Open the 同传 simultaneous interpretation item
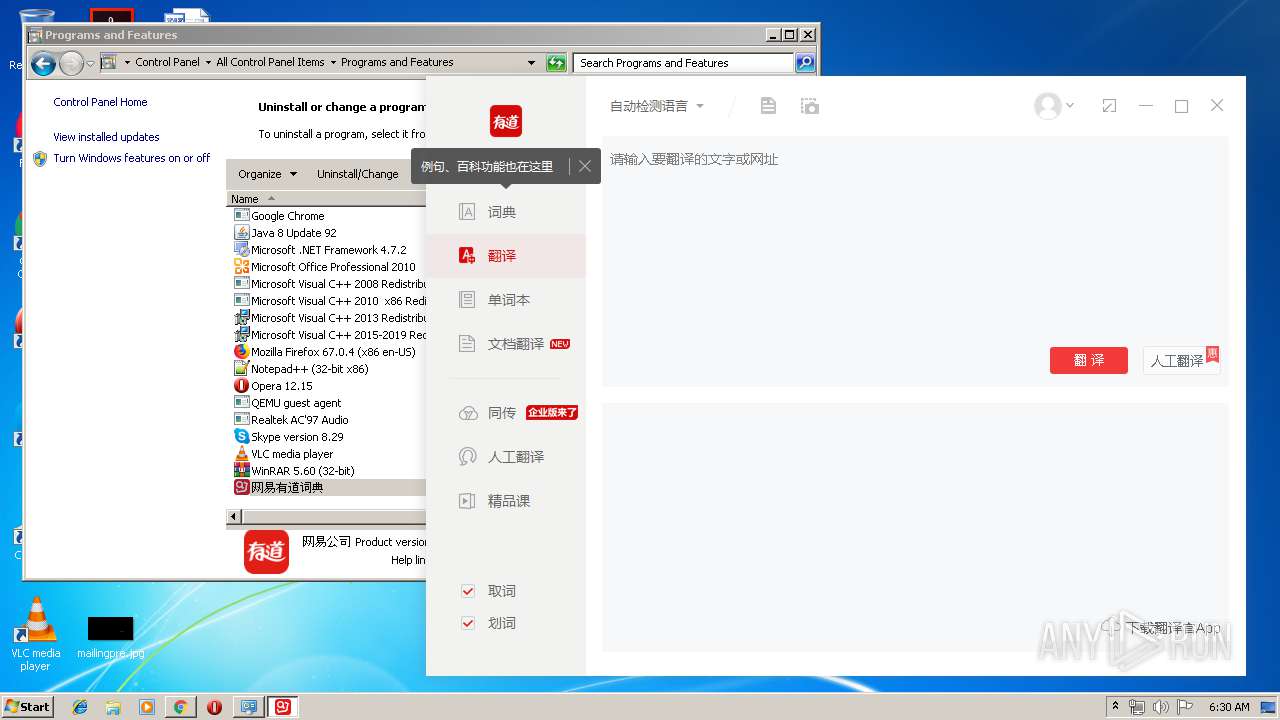 506,413
